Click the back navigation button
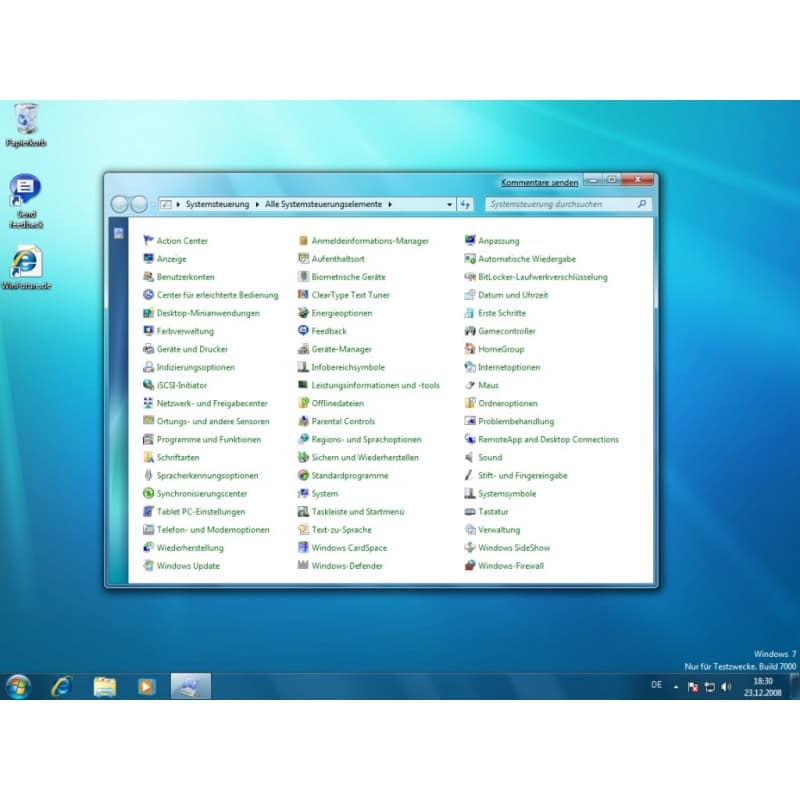 tap(120, 204)
